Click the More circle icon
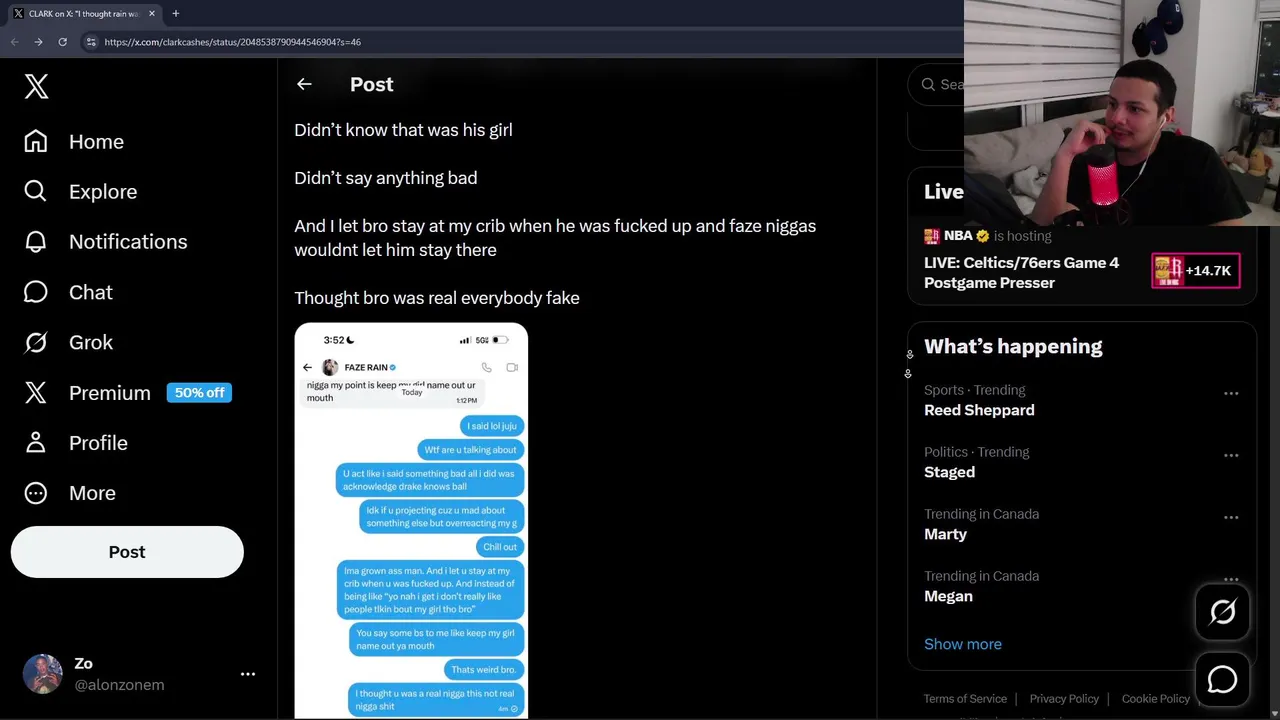 36,493
